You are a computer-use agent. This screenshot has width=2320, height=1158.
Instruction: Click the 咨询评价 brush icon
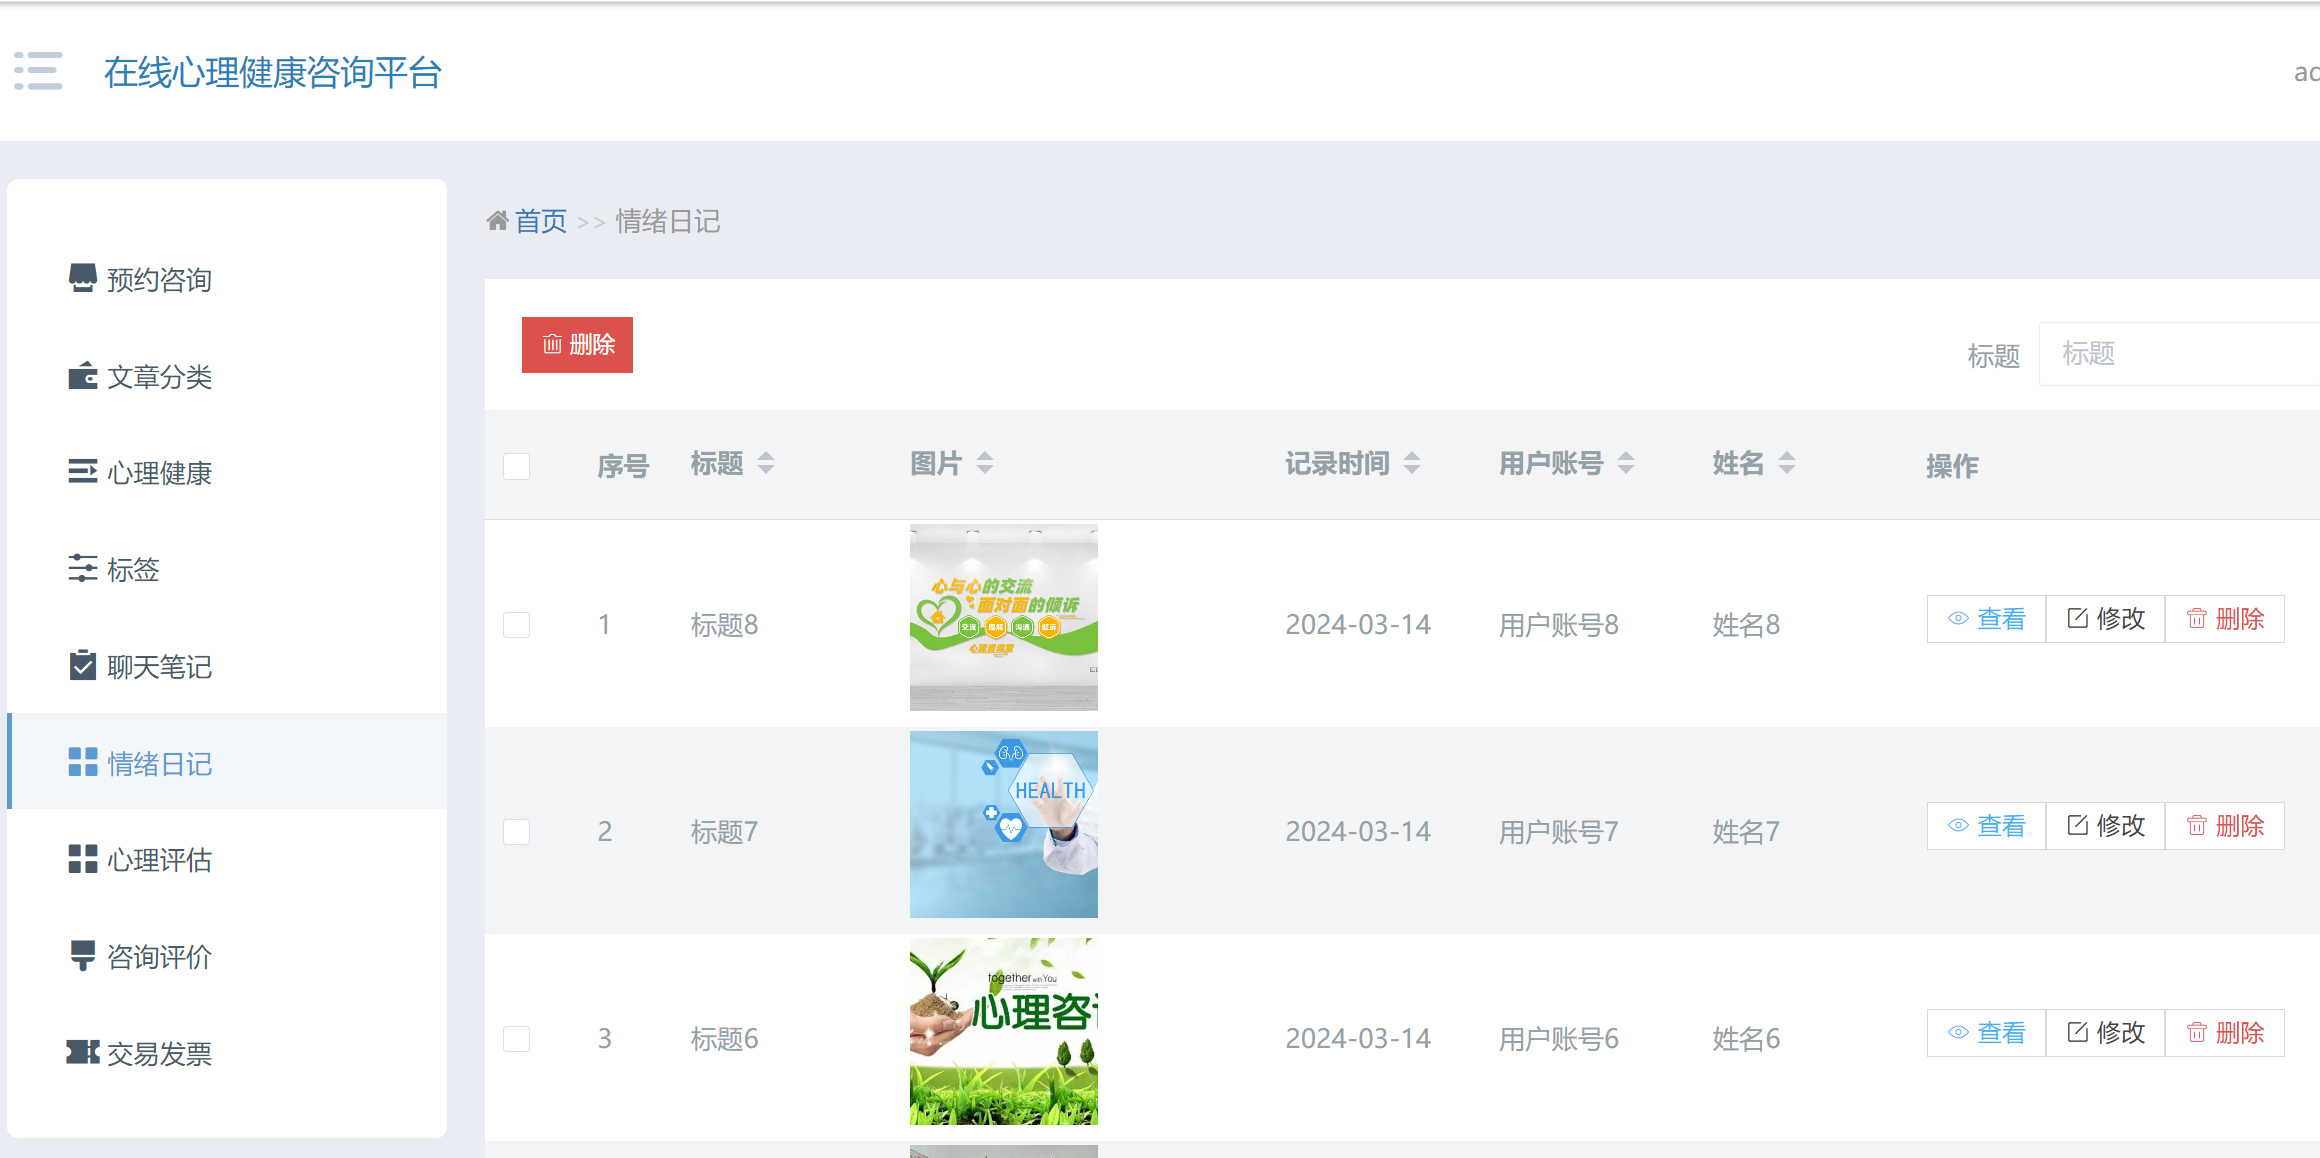(82, 955)
